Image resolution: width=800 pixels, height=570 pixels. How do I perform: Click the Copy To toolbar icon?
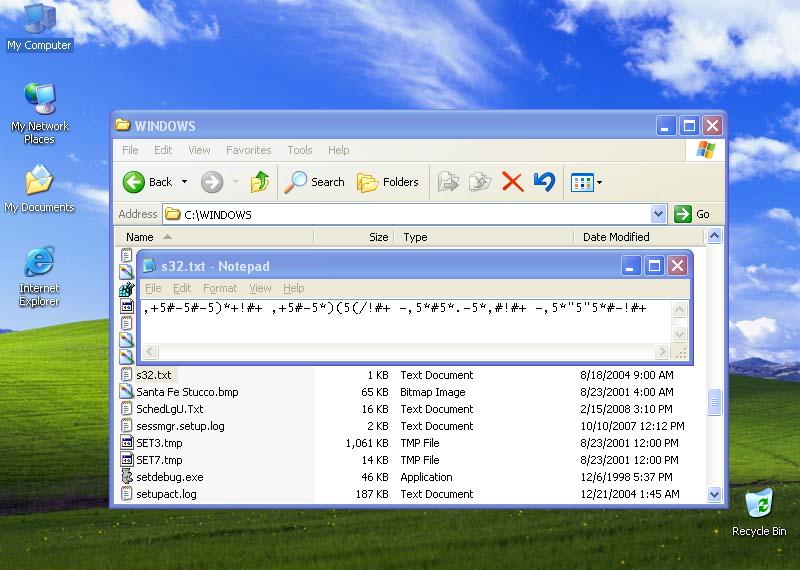(x=480, y=182)
